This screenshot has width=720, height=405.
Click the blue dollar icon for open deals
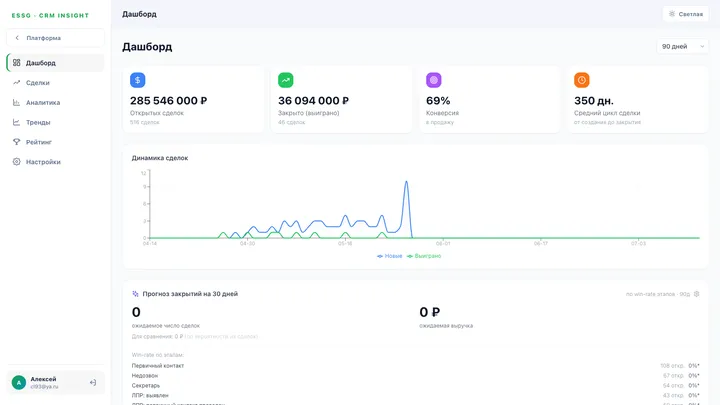point(138,80)
